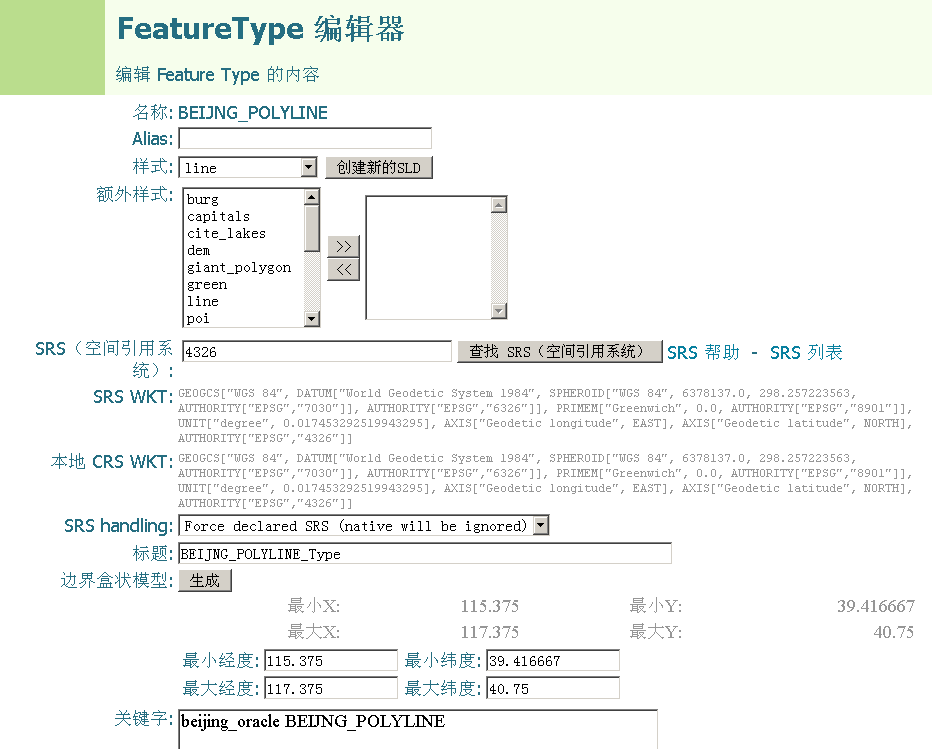Click the 关键字 keywords text area

click(x=418, y=729)
